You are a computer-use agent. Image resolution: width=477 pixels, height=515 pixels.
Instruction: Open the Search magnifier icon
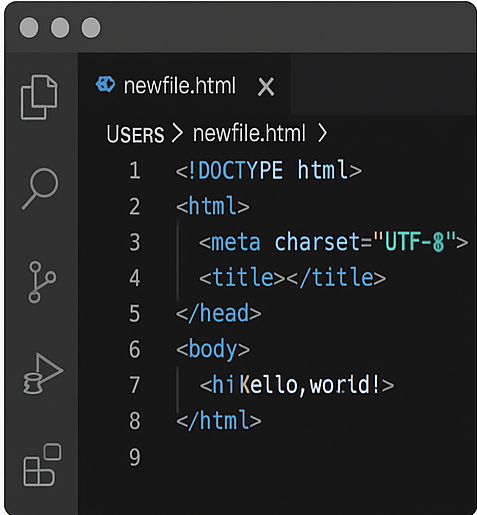[40, 189]
